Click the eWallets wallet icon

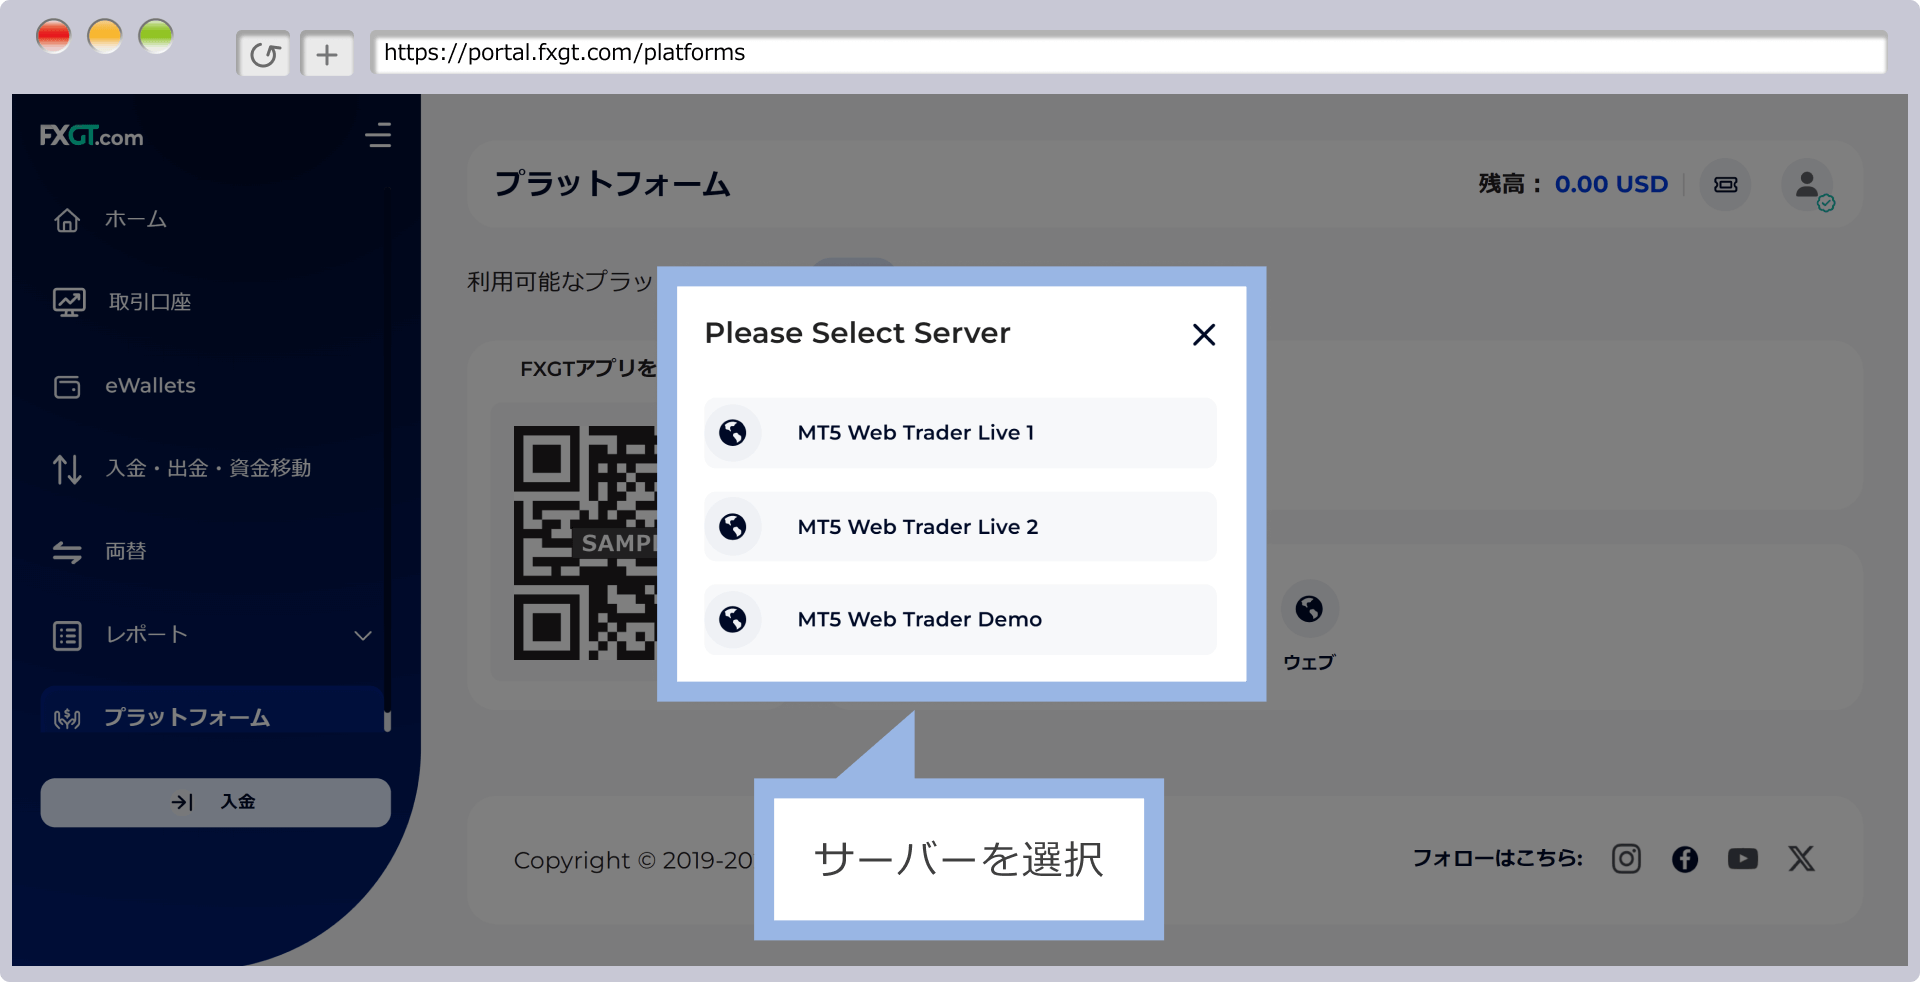coord(67,387)
